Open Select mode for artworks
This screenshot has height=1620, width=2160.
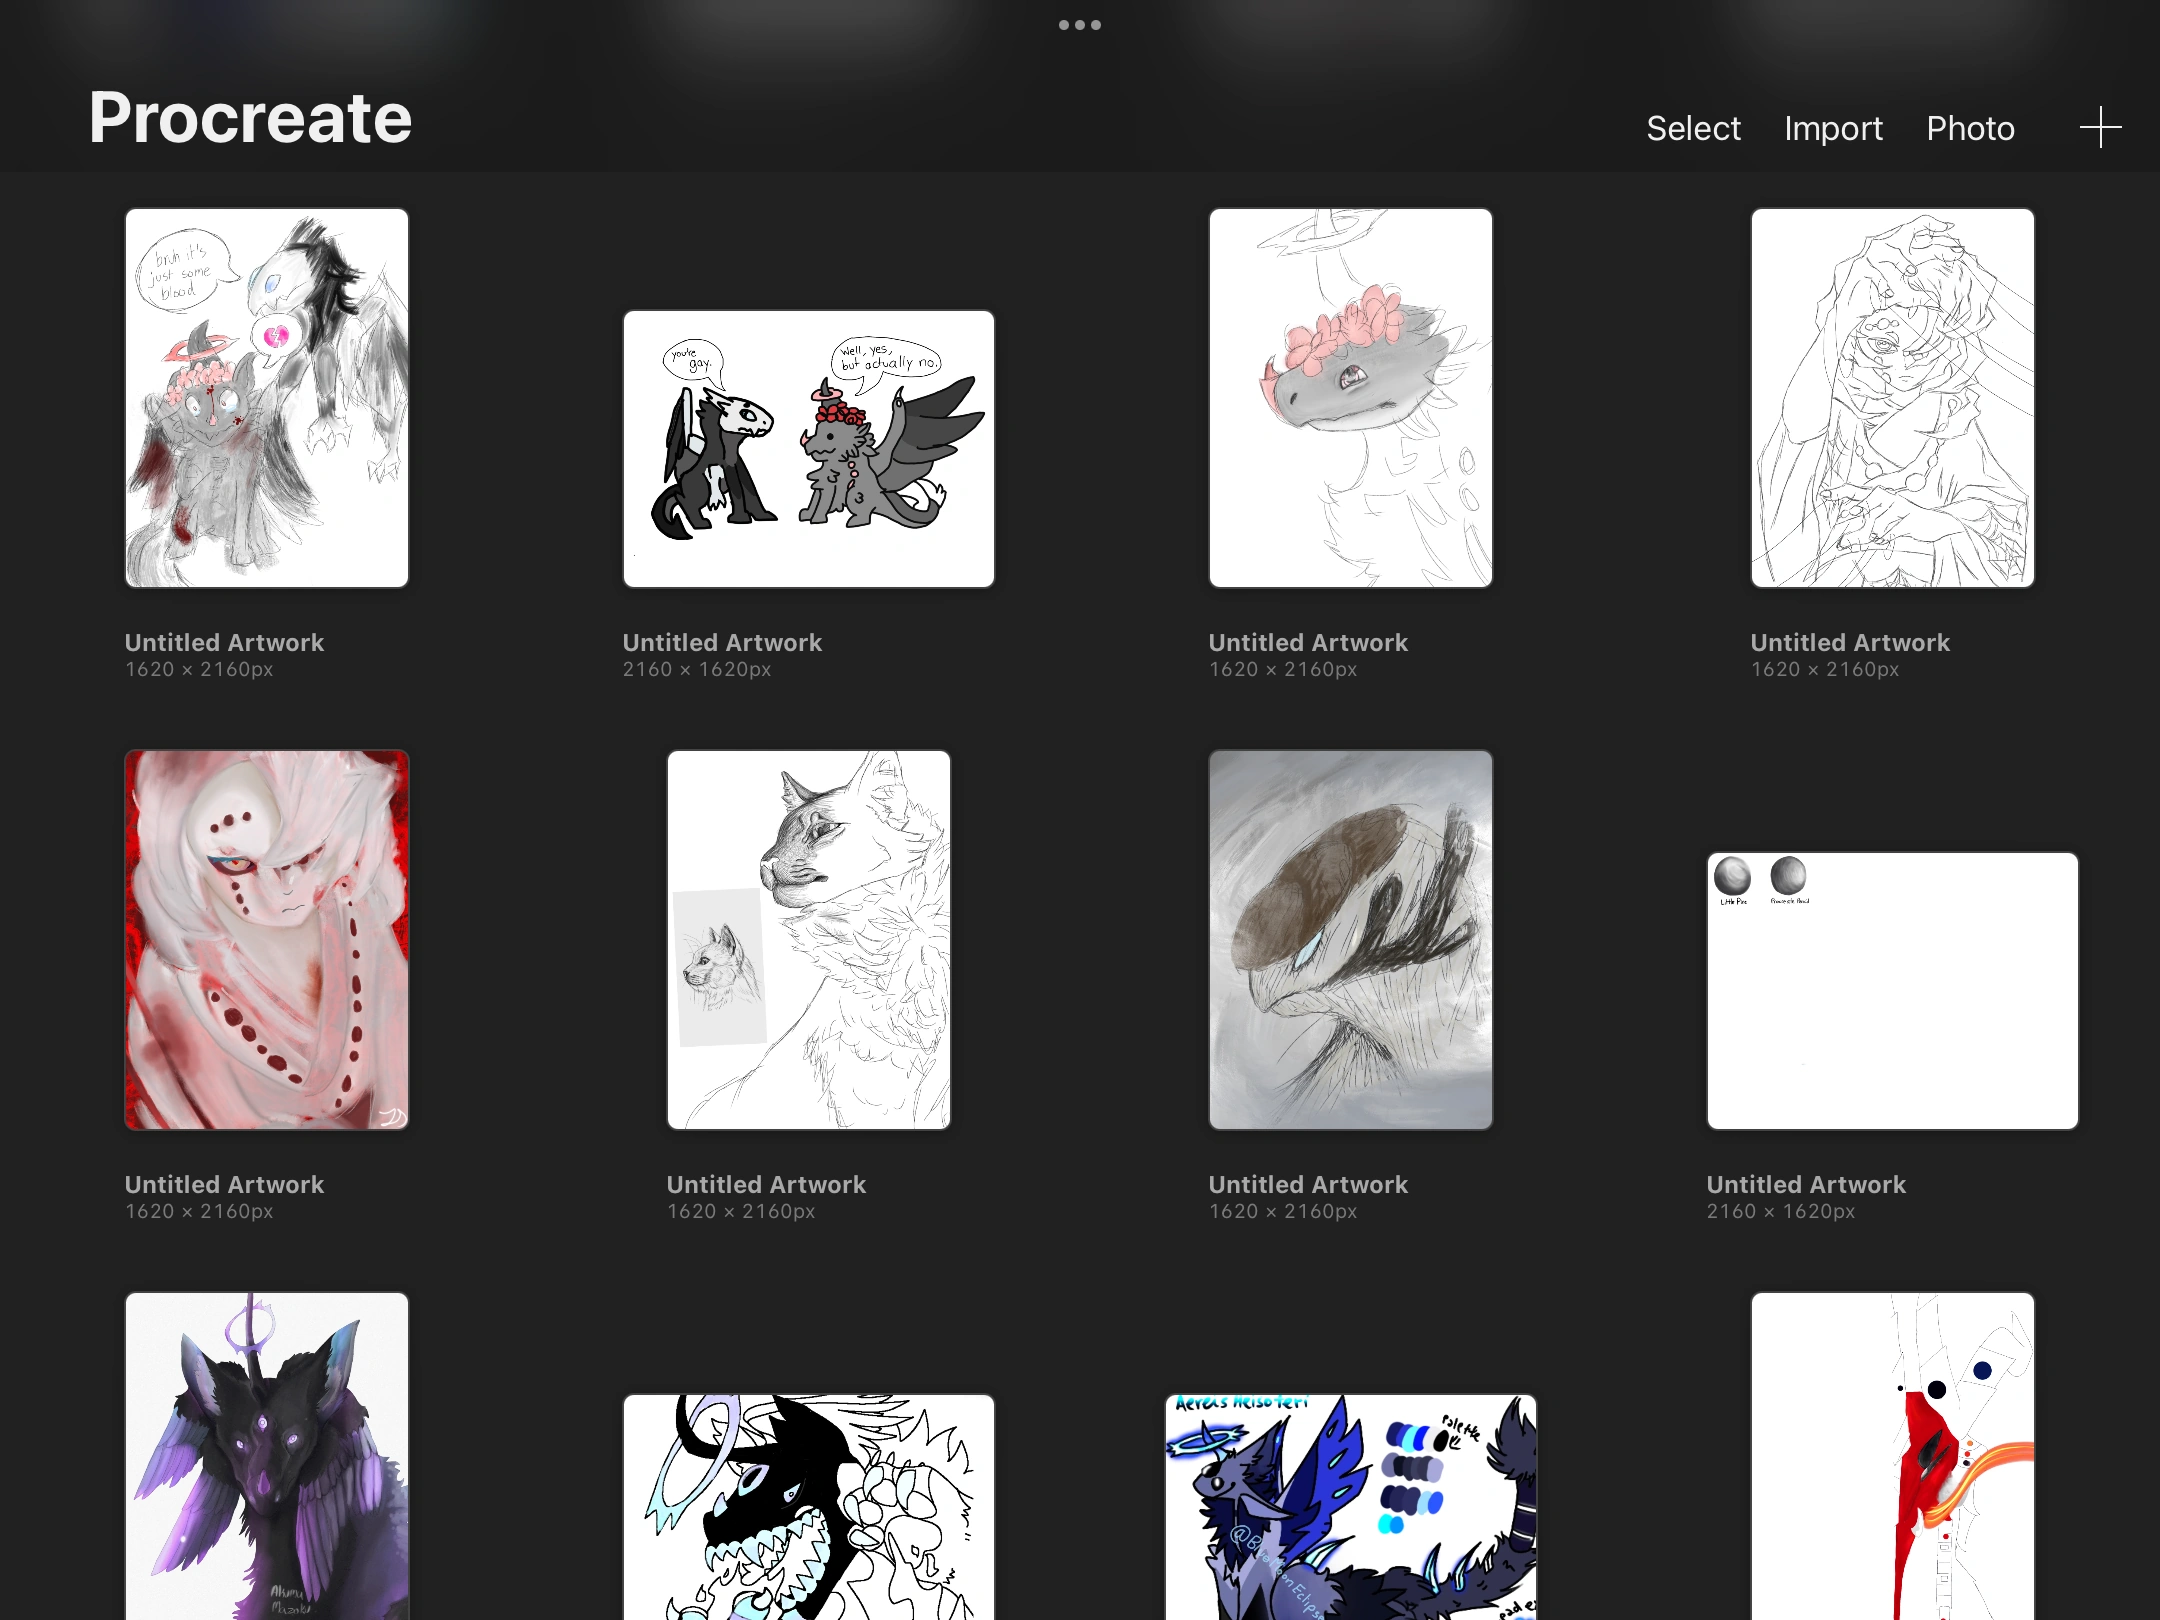(x=1693, y=128)
